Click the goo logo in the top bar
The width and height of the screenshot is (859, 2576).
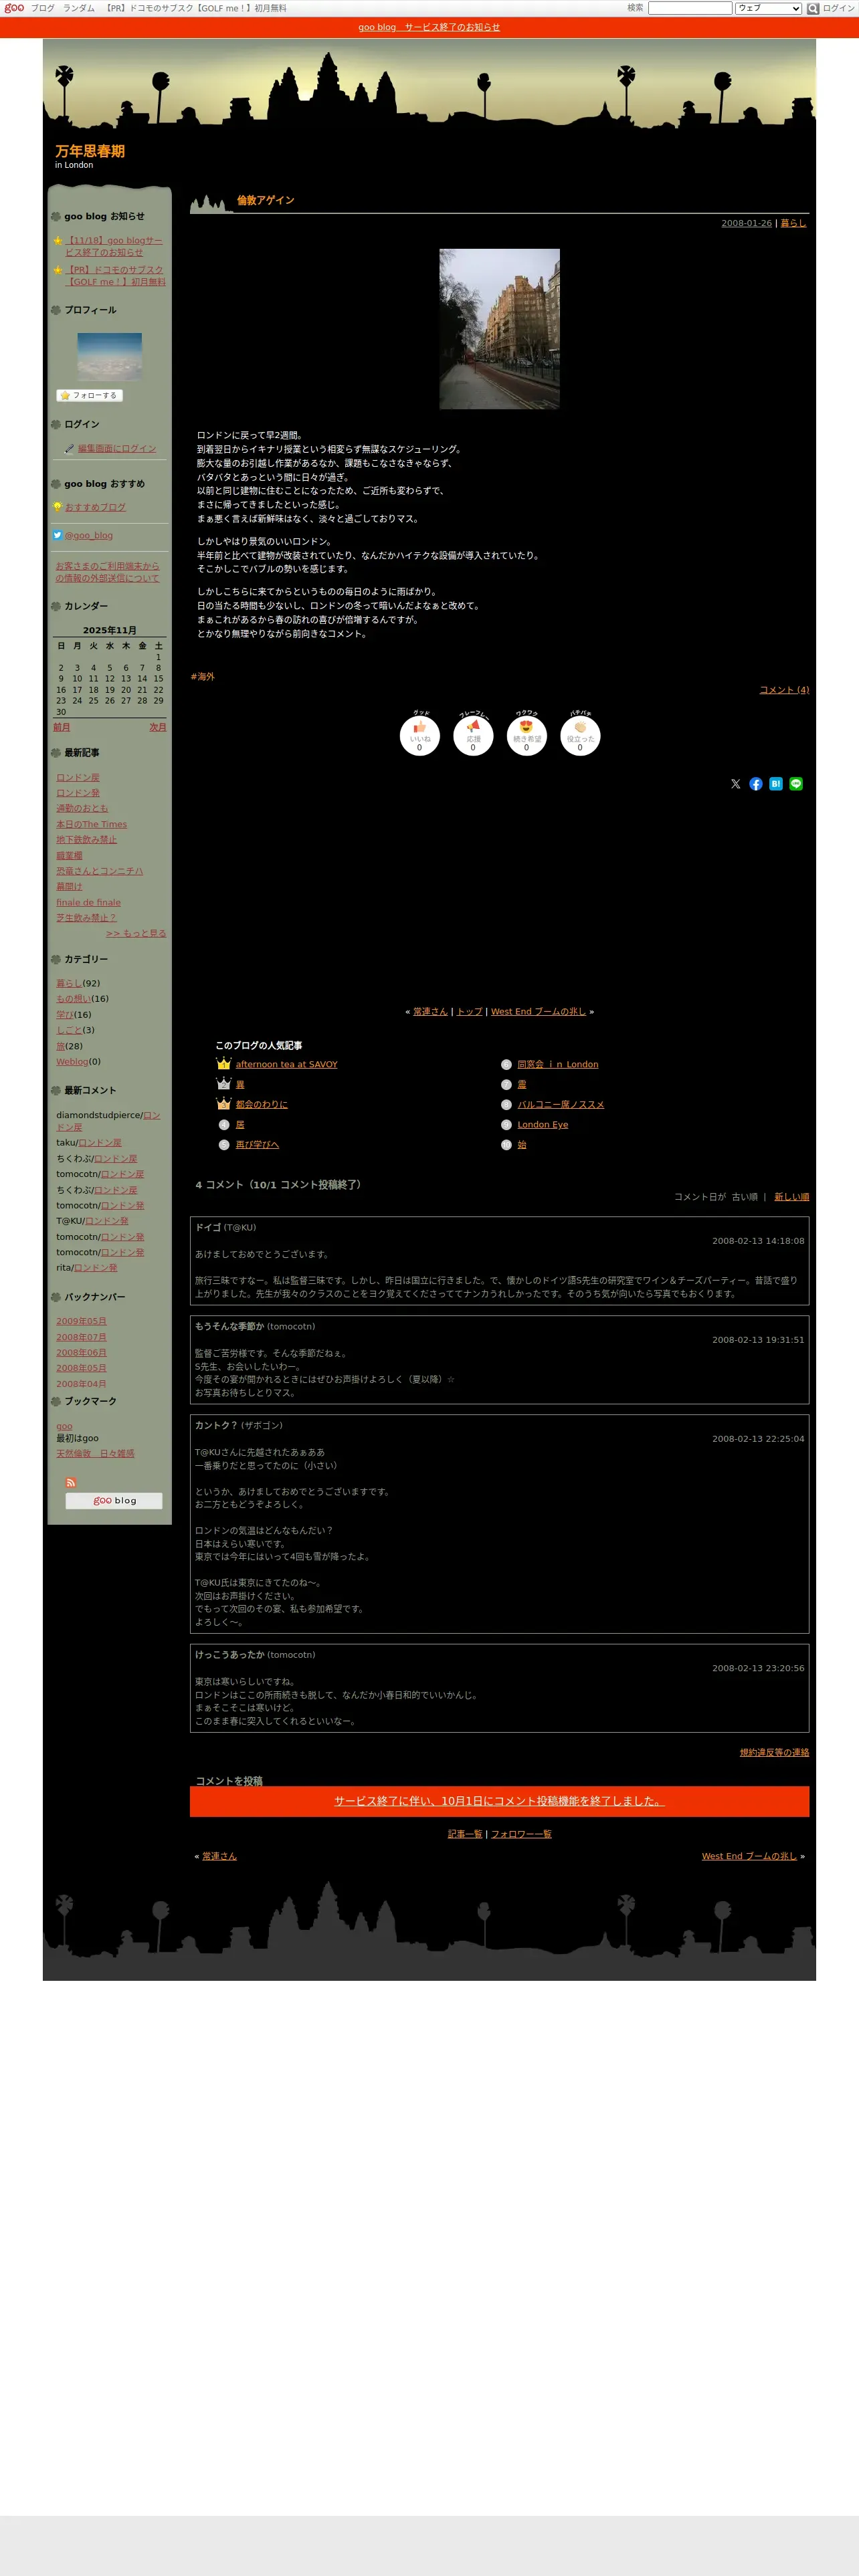coord(14,8)
